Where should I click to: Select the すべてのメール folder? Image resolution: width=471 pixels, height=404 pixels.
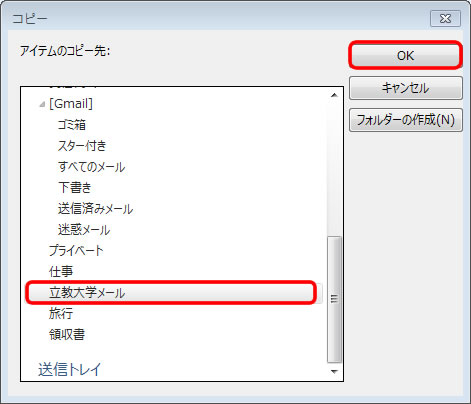92,167
